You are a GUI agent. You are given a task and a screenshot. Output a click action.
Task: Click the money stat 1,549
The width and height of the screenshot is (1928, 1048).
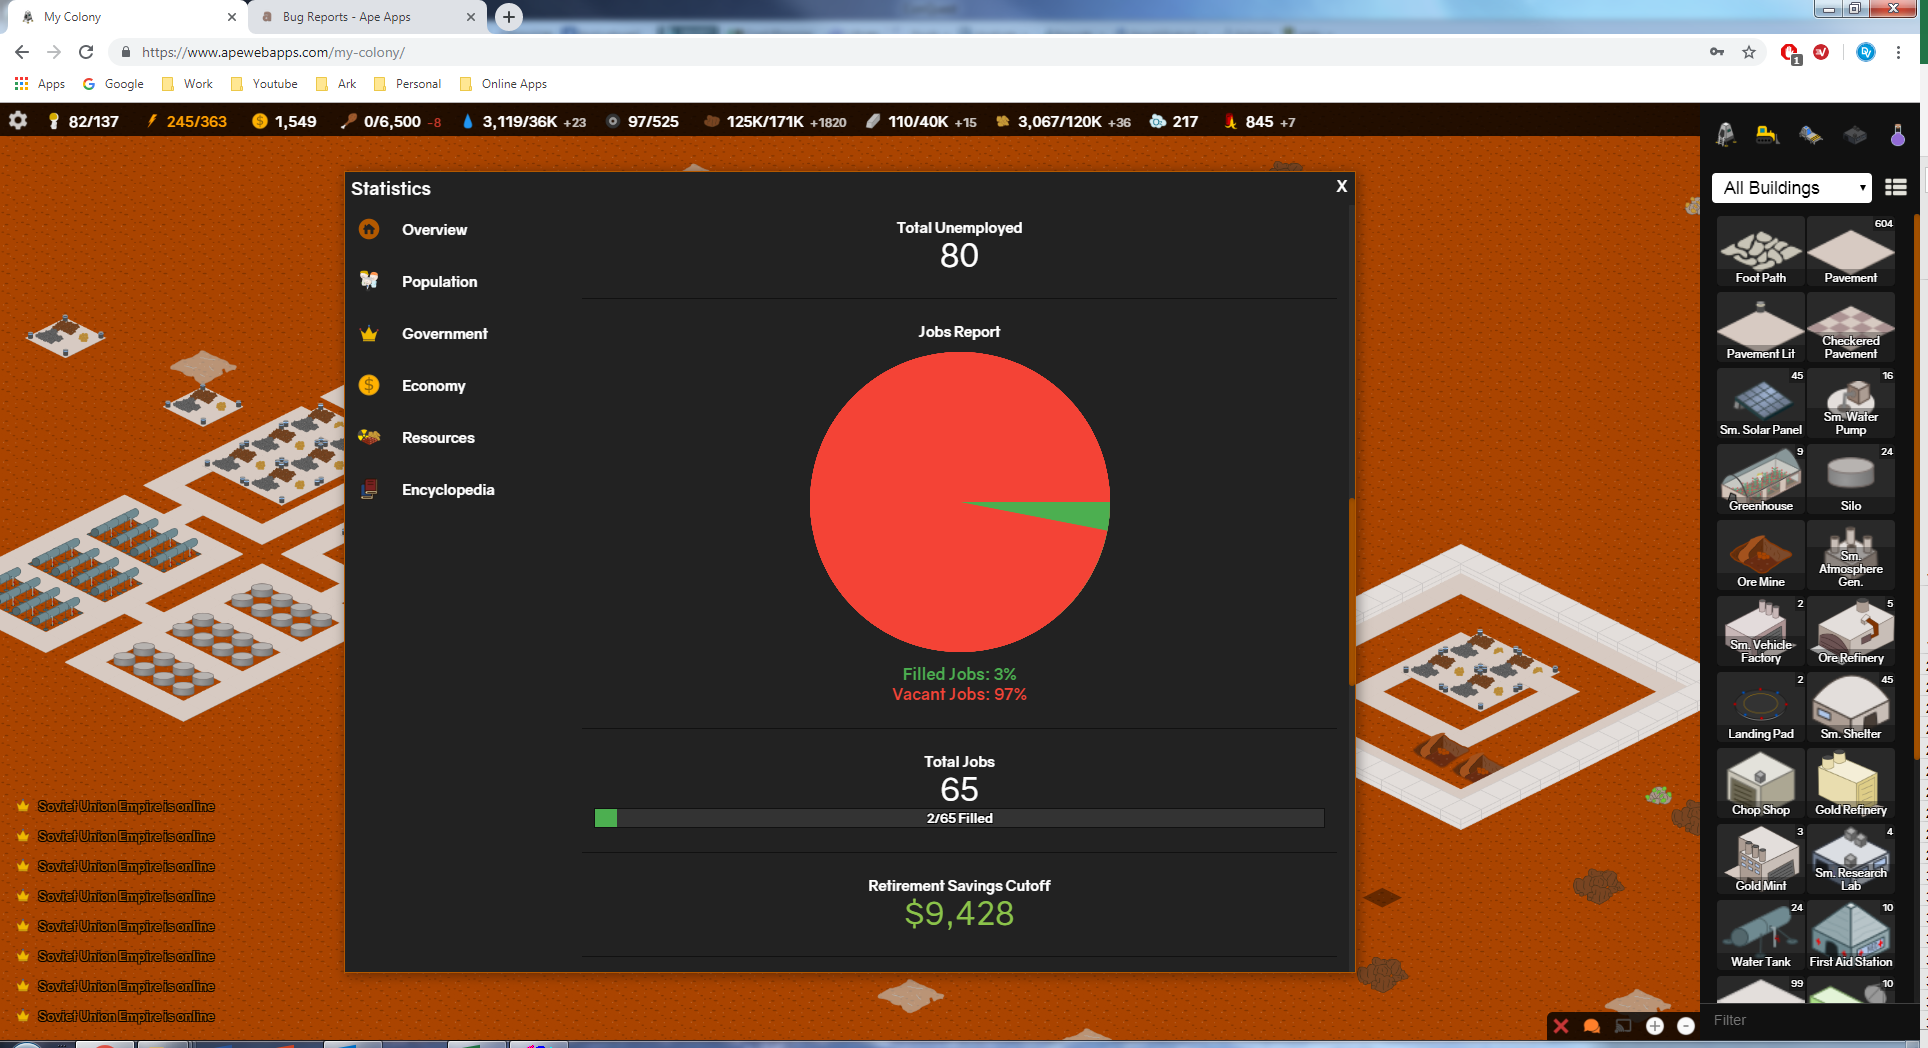click(x=285, y=121)
